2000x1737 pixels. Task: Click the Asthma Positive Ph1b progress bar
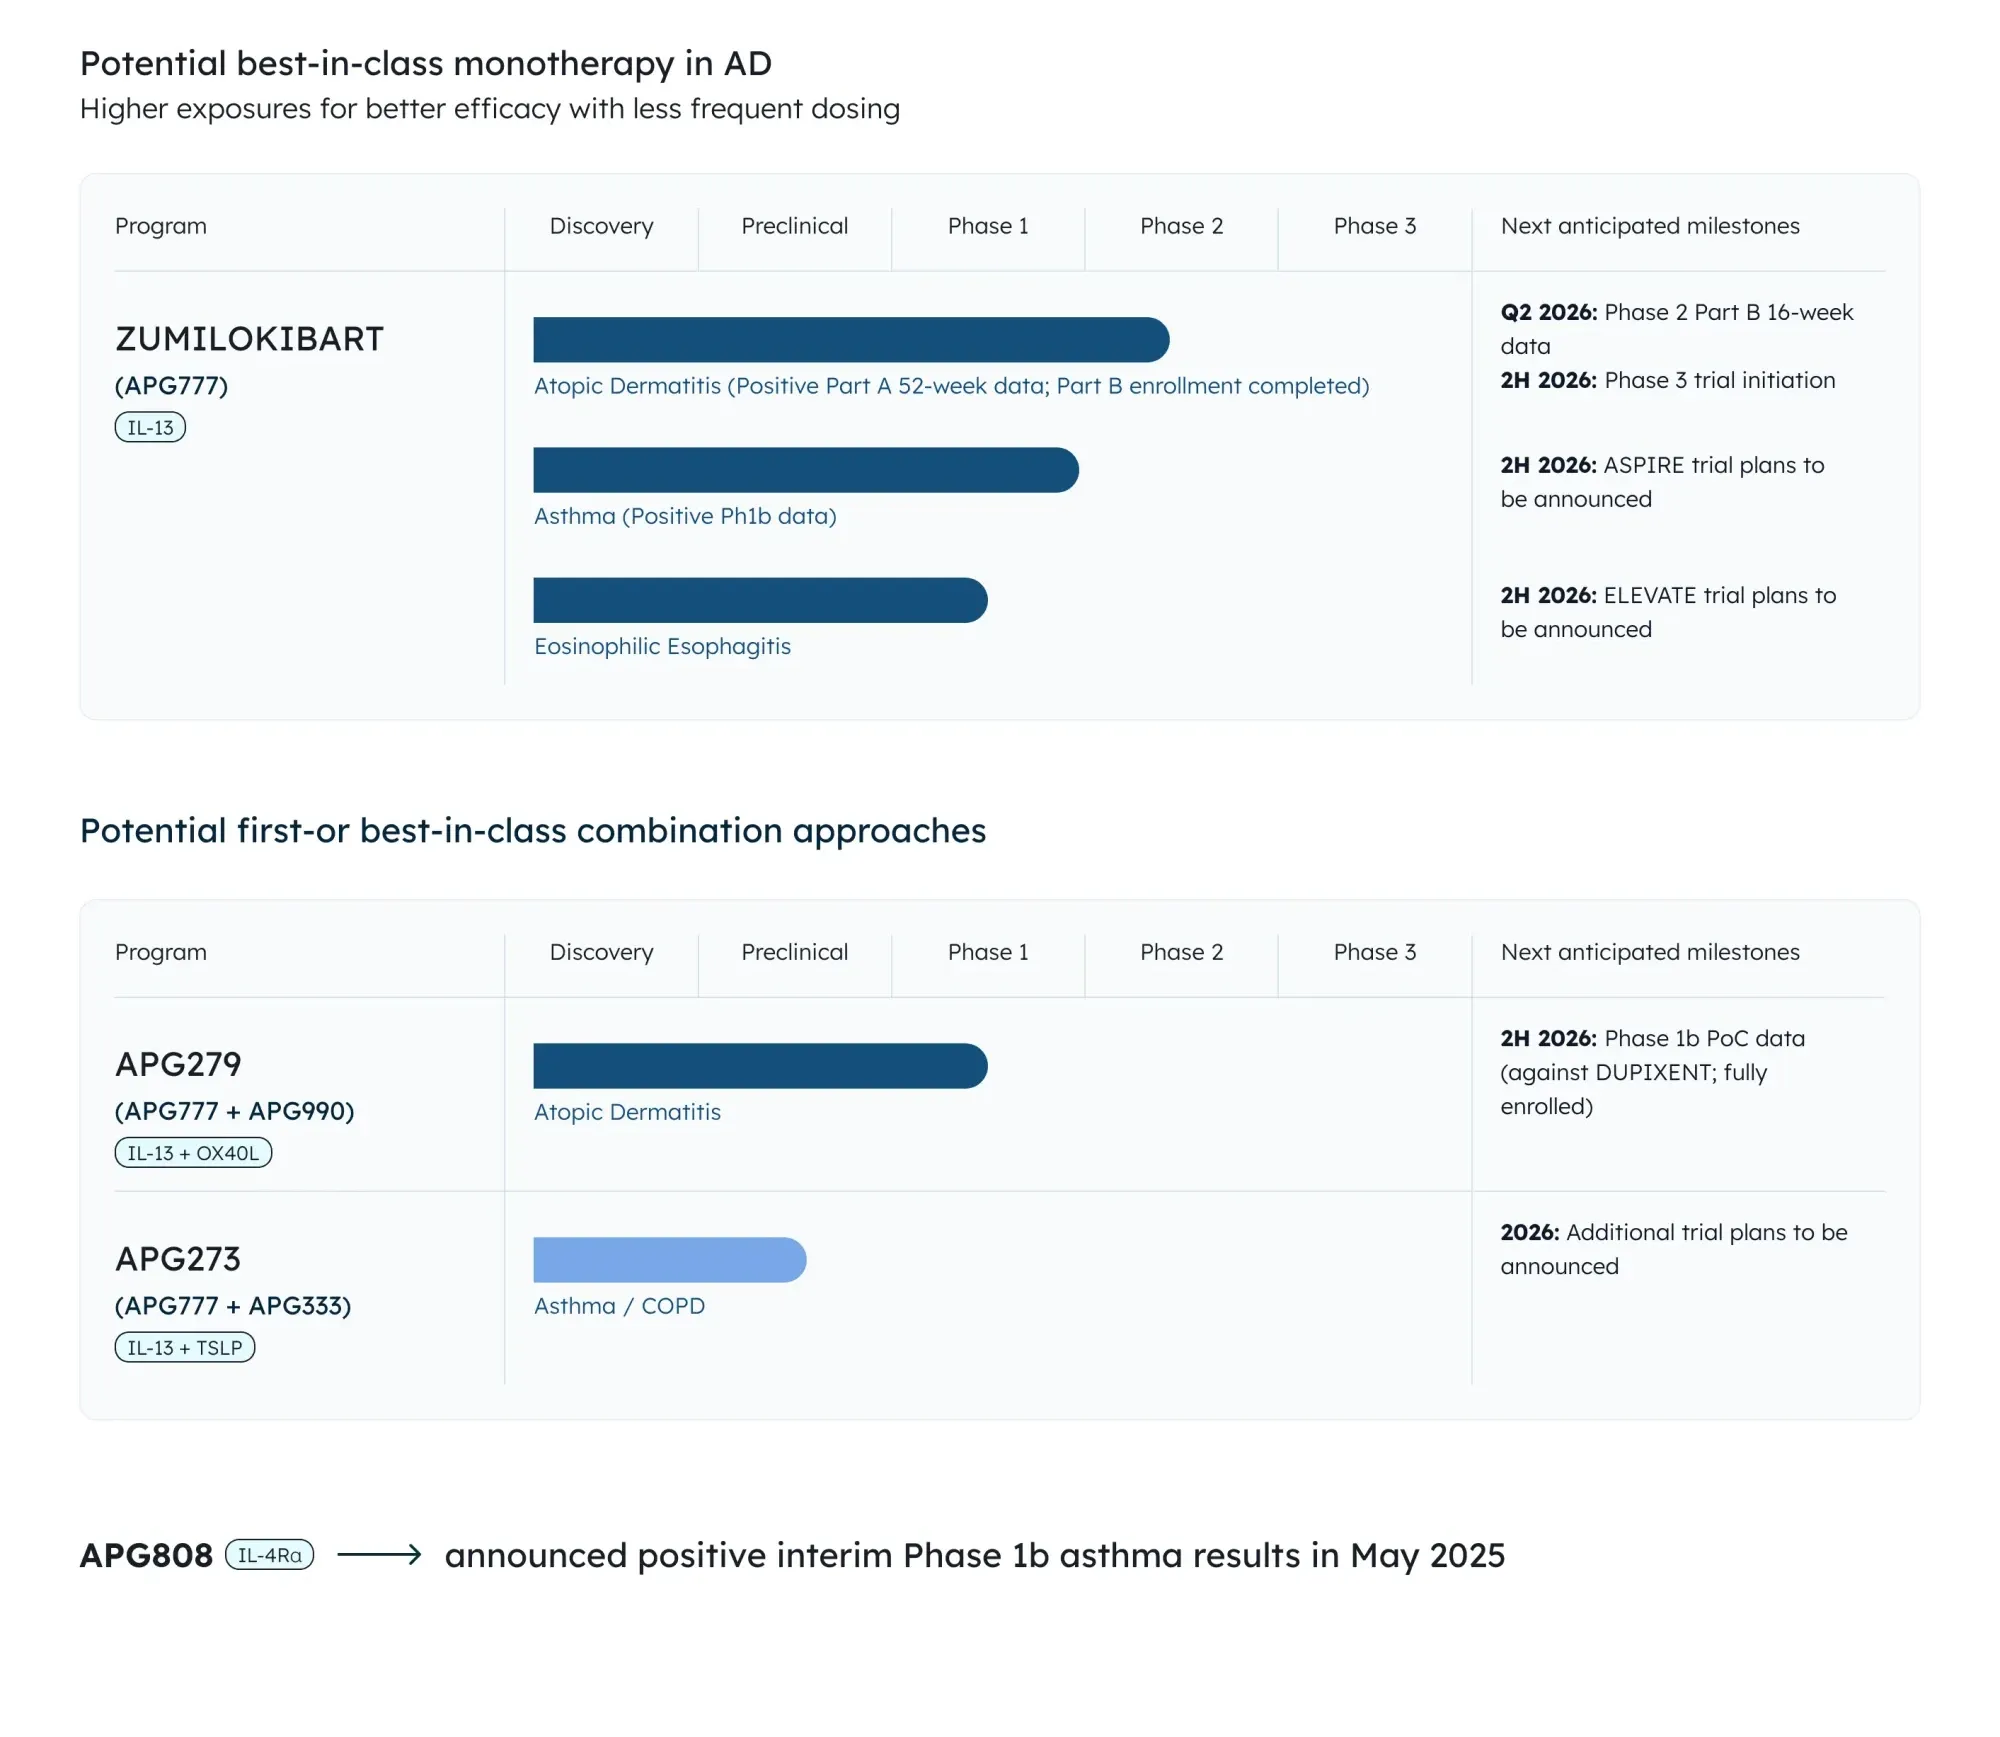[x=805, y=470]
